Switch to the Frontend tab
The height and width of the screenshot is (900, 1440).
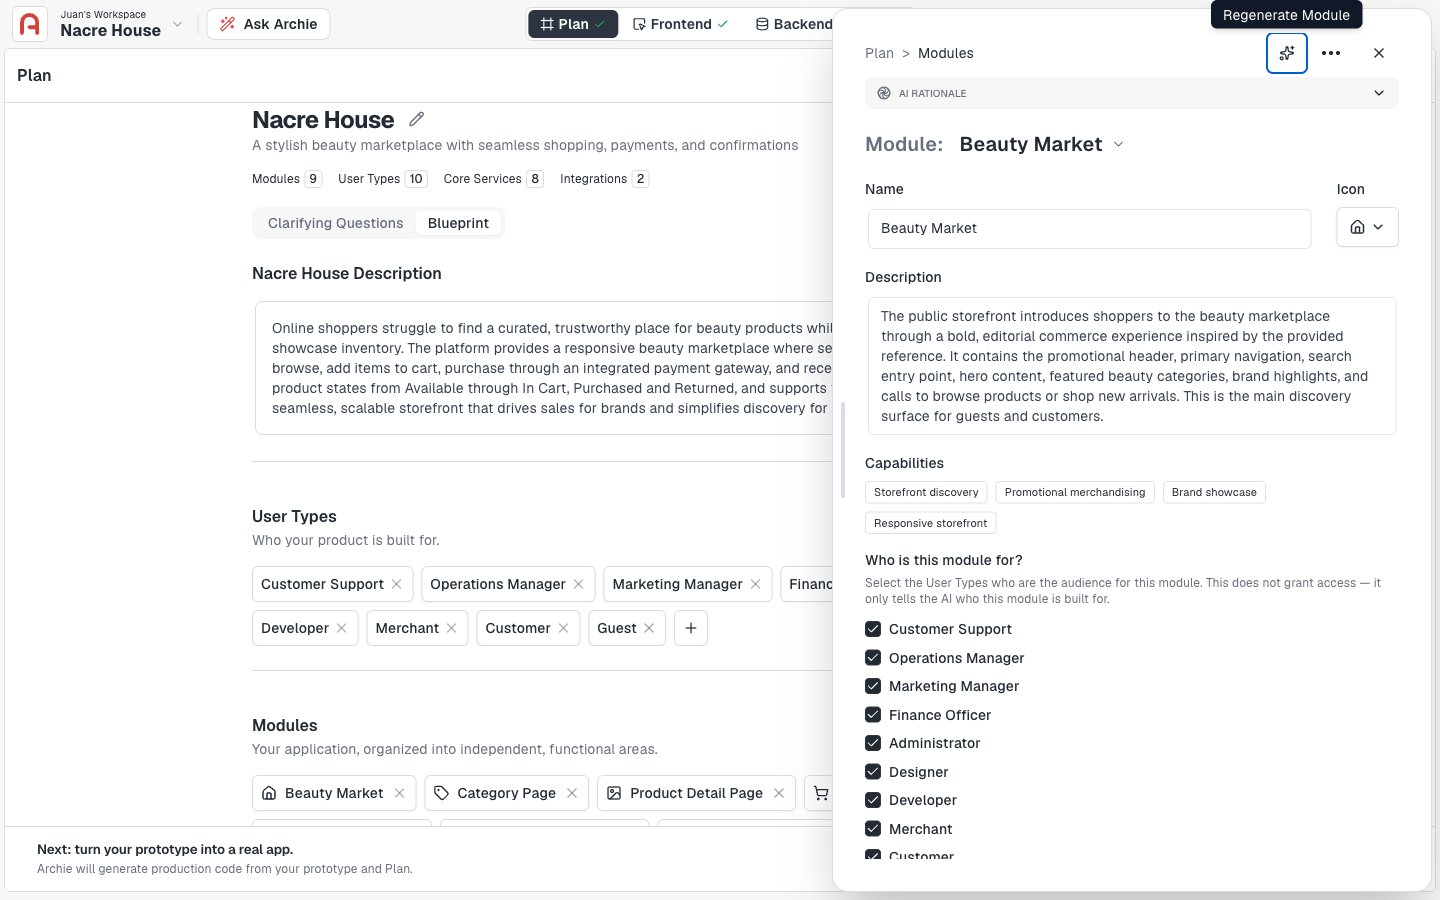coord(680,24)
